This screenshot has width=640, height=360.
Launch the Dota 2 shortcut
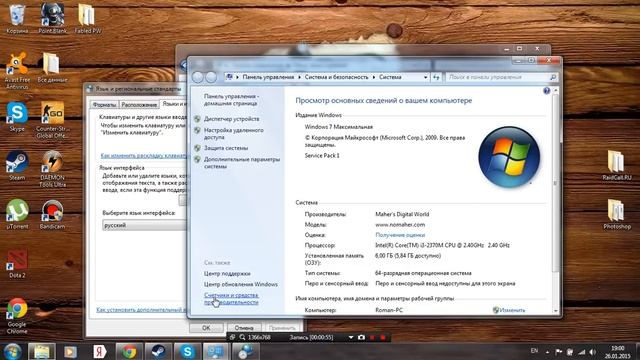[x=17, y=264]
